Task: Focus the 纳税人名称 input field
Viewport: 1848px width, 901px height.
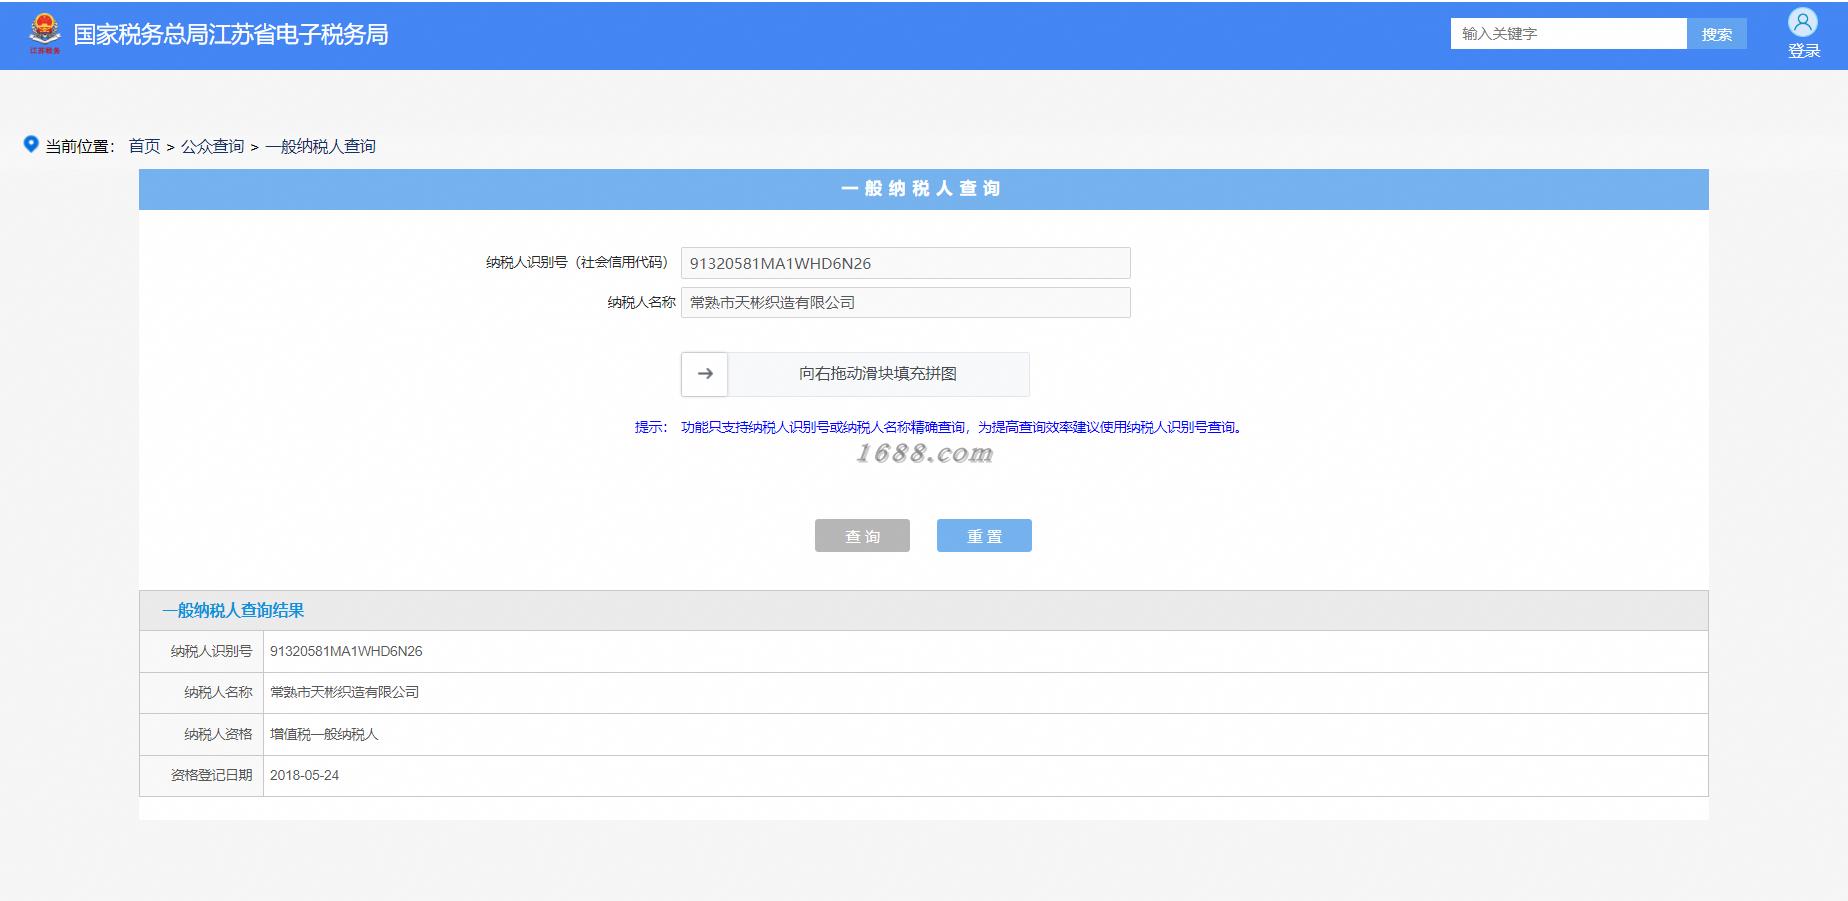Action: pyautogui.click(x=906, y=303)
